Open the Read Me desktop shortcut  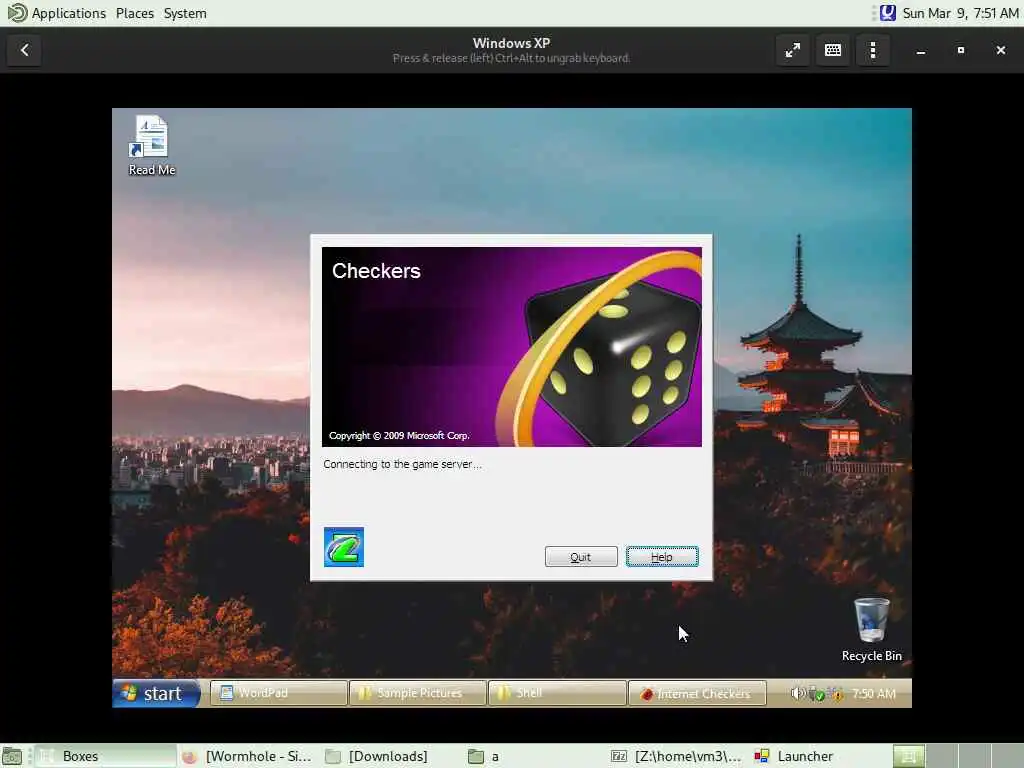pyautogui.click(x=152, y=146)
